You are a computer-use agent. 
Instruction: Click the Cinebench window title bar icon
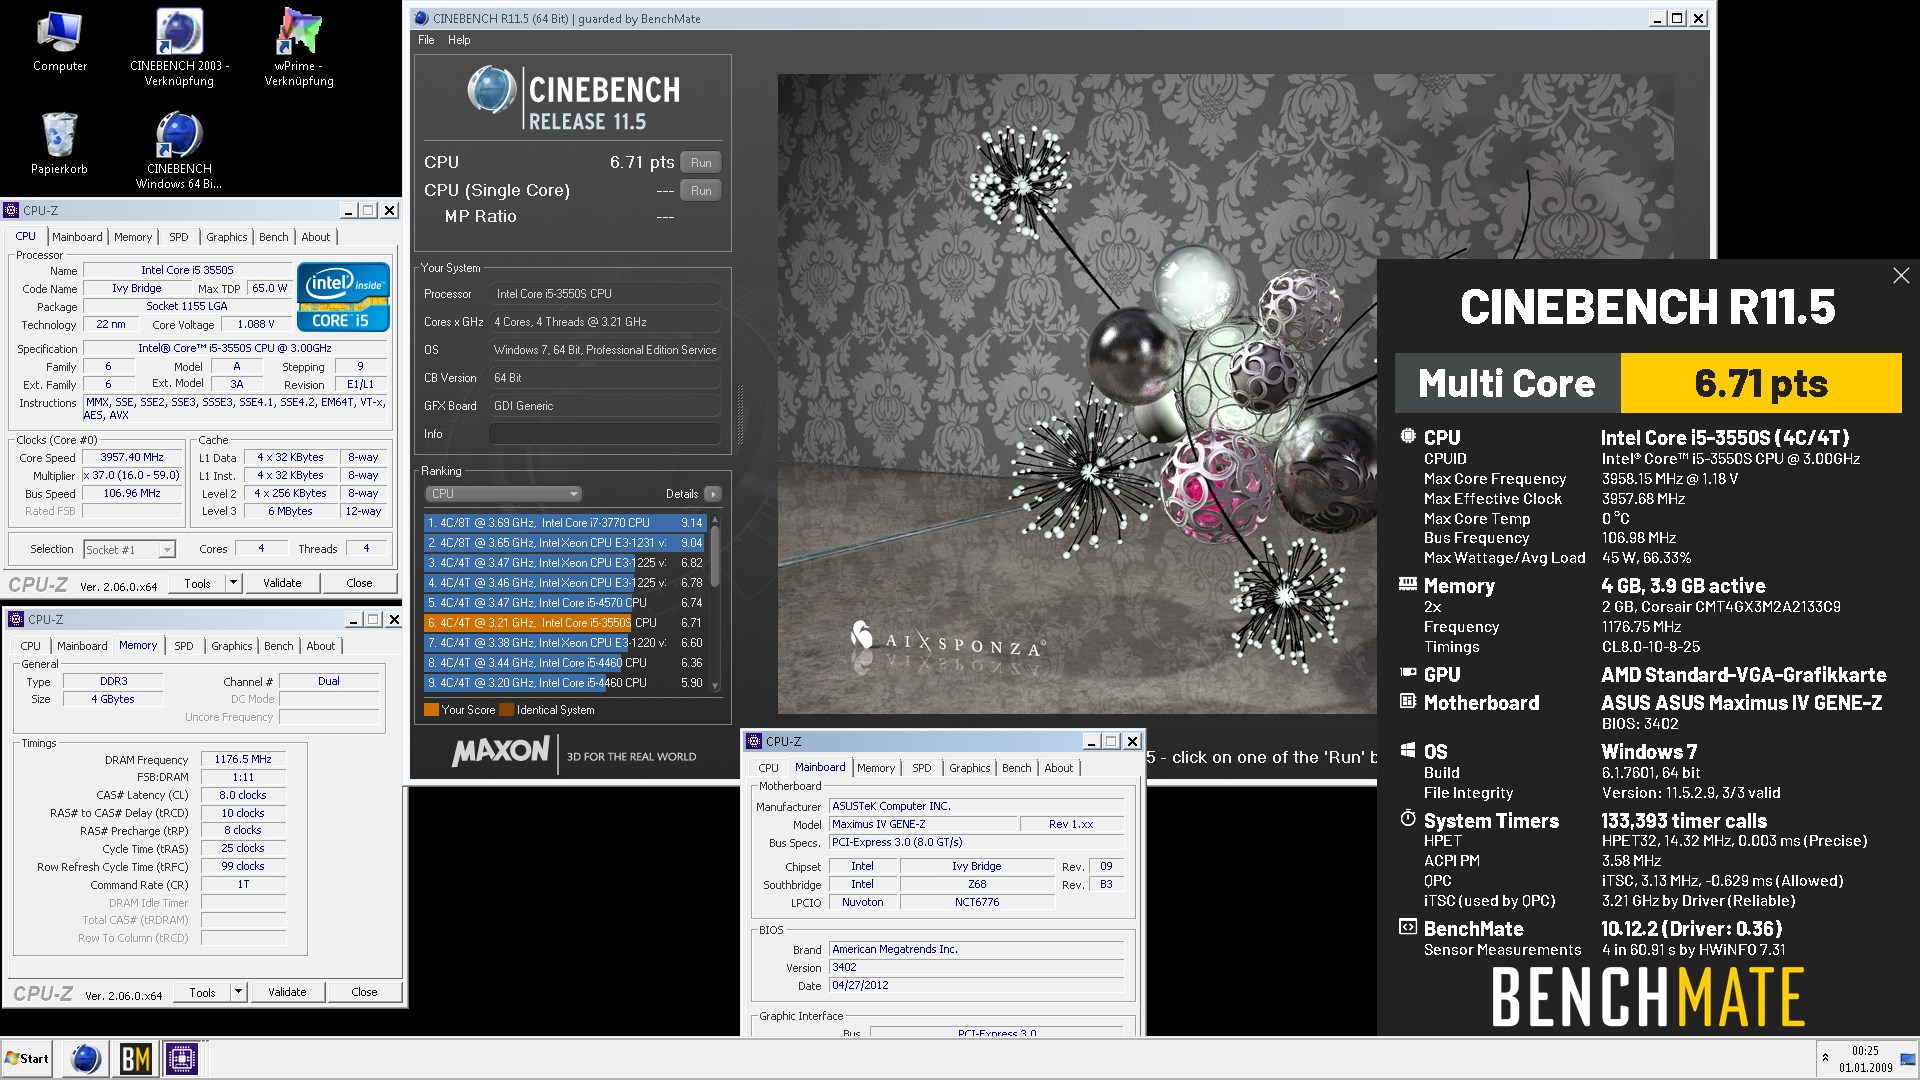[x=422, y=18]
